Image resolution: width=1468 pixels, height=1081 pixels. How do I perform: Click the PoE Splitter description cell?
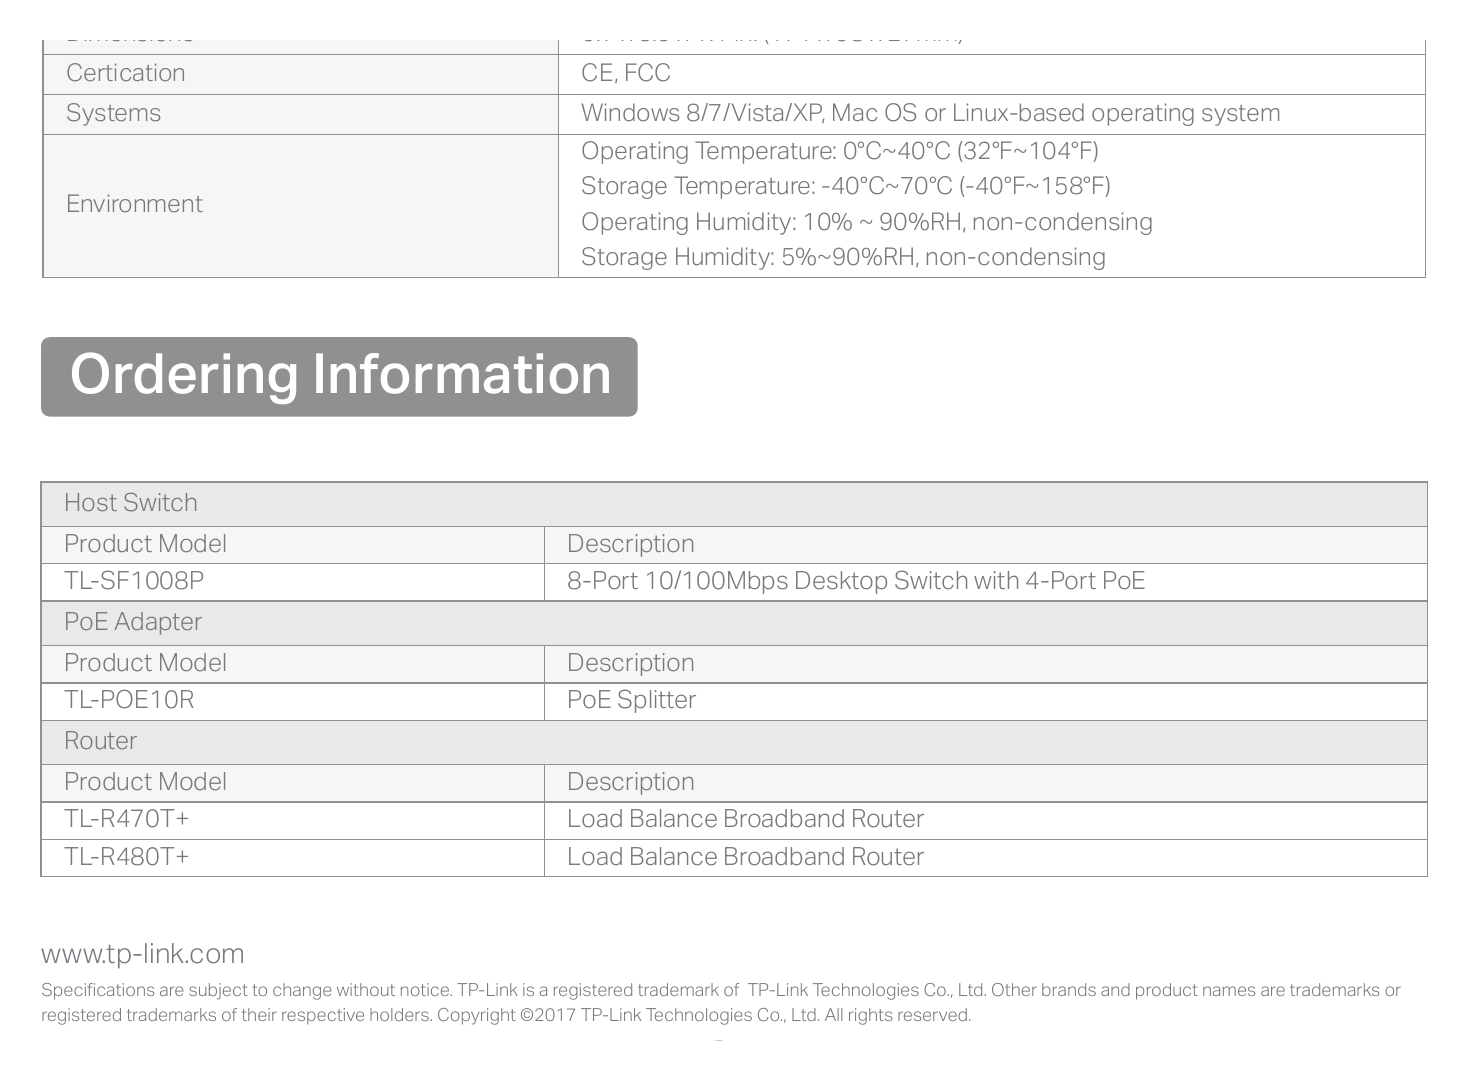[x=986, y=701]
